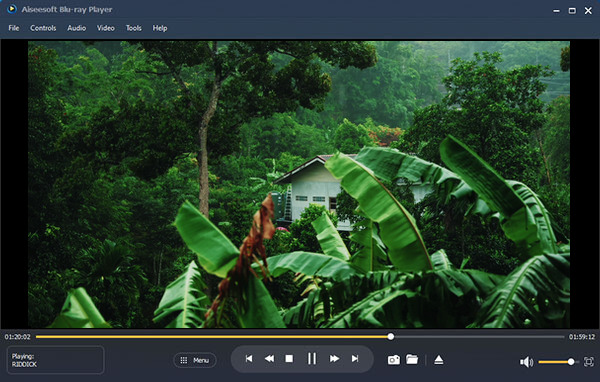
Task: Toggle full screen mode
Action: click(589, 362)
